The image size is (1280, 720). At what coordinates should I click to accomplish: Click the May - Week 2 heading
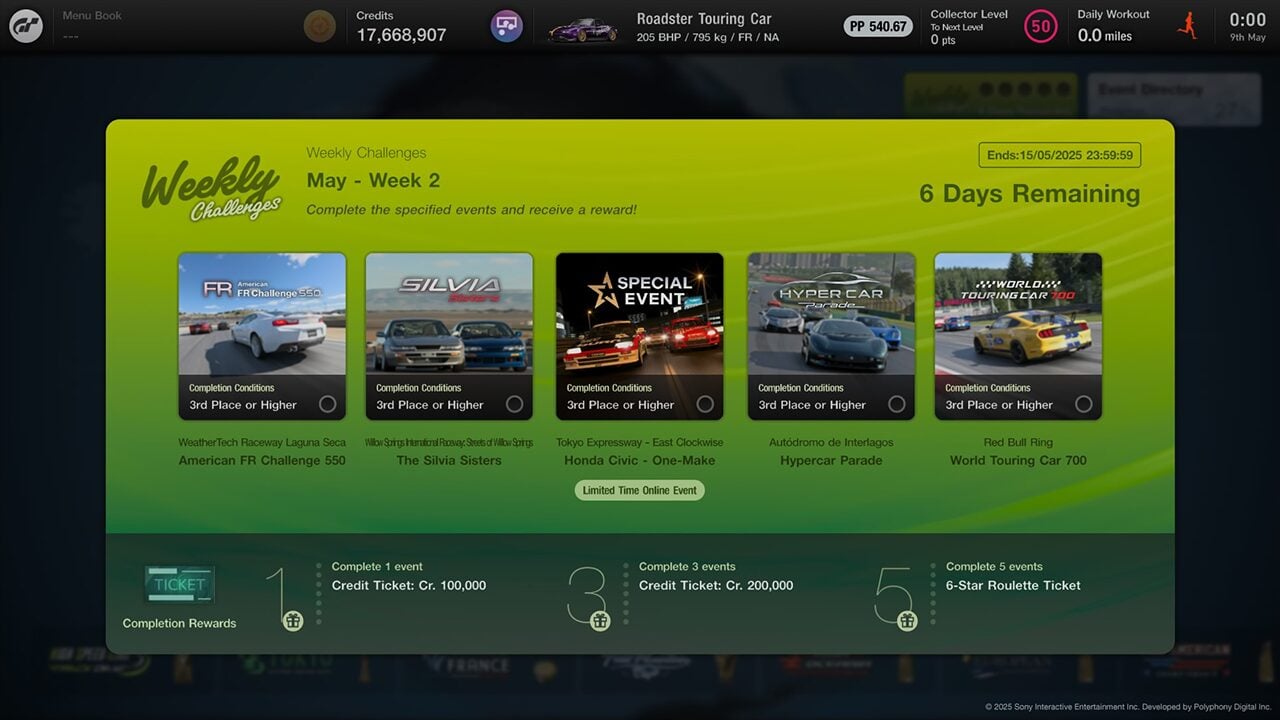coord(373,180)
